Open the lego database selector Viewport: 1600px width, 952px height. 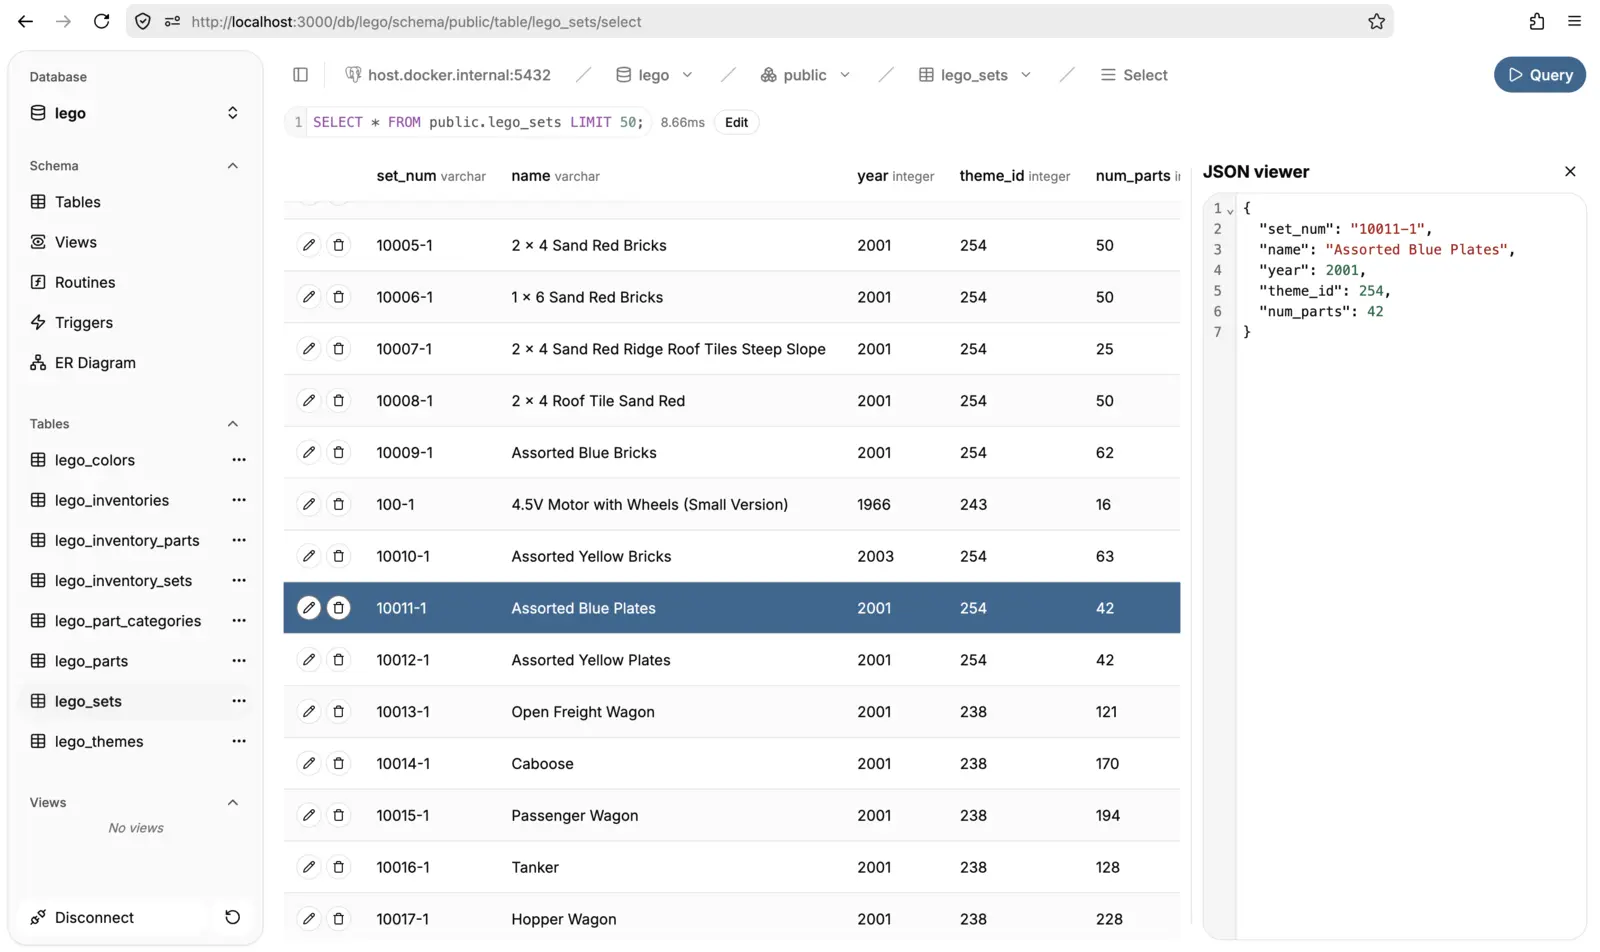tap(135, 113)
